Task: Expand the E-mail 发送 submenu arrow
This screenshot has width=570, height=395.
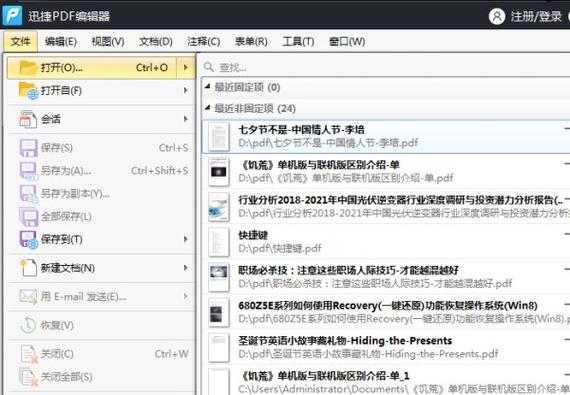Action: click(x=186, y=297)
